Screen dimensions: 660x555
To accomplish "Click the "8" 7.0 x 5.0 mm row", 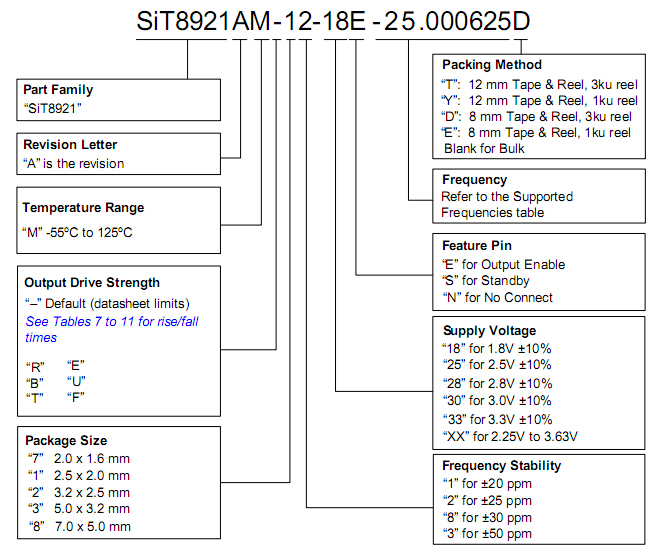I will [x=80, y=526].
